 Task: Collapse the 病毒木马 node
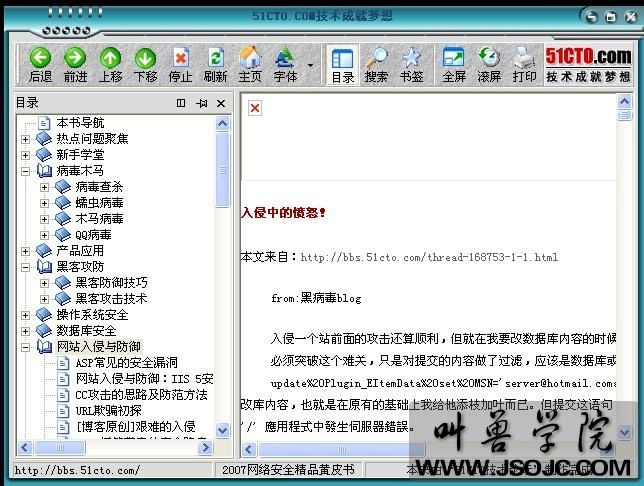pyautogui.click(x=25, y=171)
